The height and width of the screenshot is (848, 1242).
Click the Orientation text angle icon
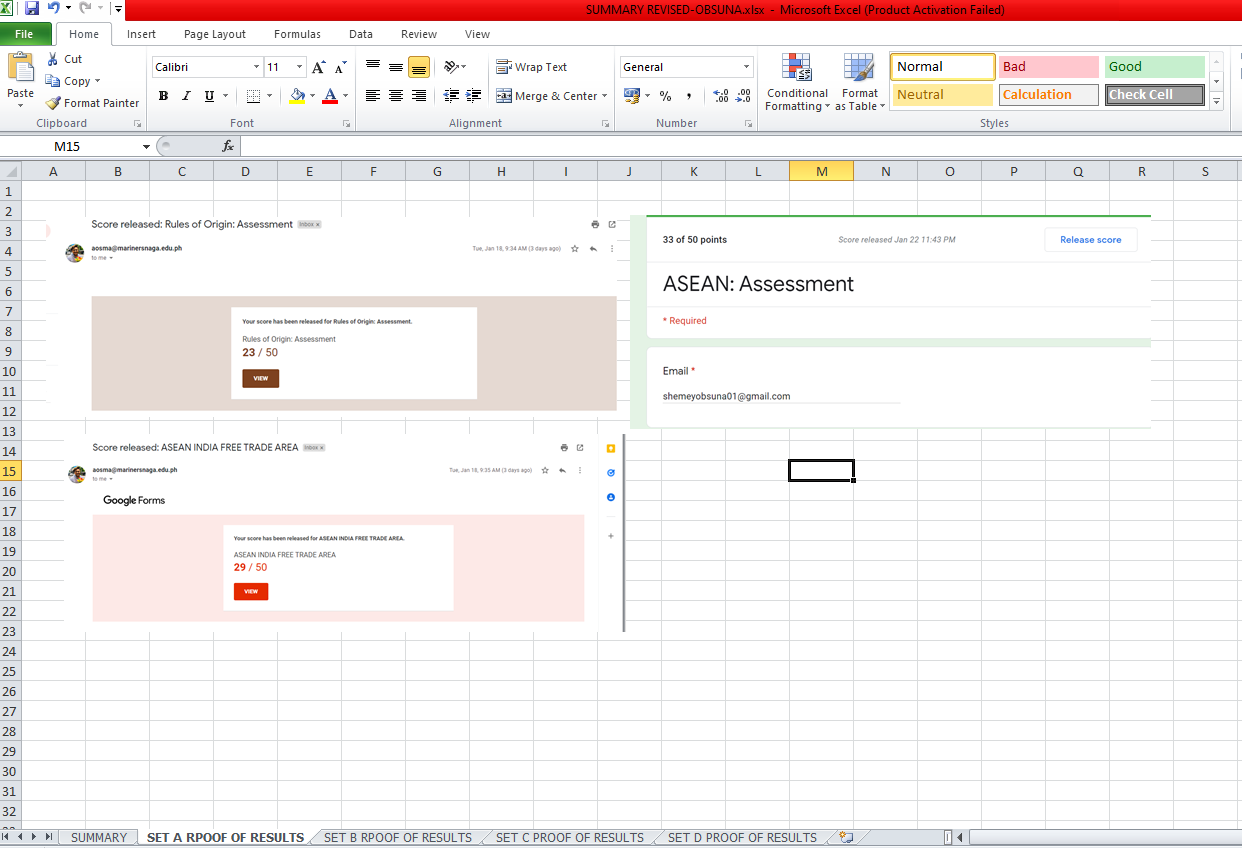coord(452,67)
